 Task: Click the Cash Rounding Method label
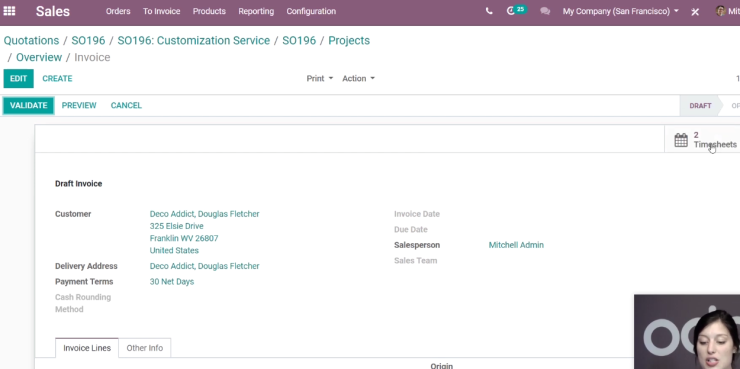point(83,303)
